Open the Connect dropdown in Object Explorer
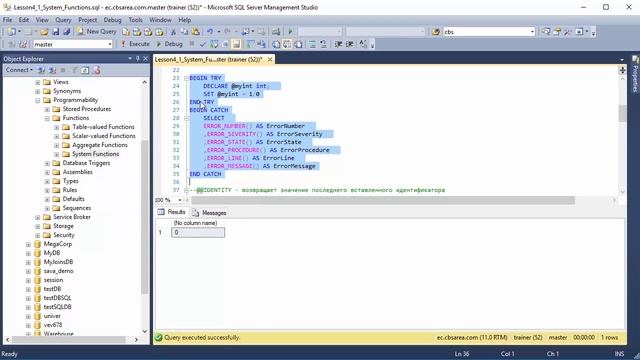 tap(19, 70)
